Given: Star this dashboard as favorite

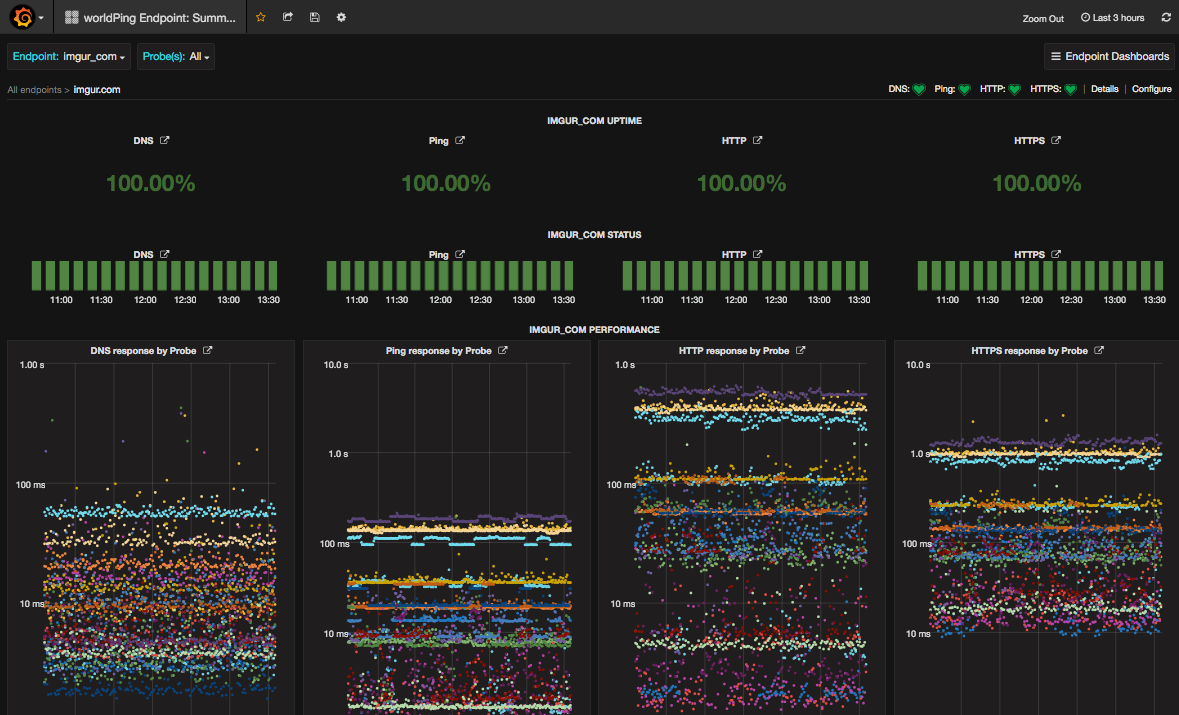Looking at the screenshot, I should point(261,17).
